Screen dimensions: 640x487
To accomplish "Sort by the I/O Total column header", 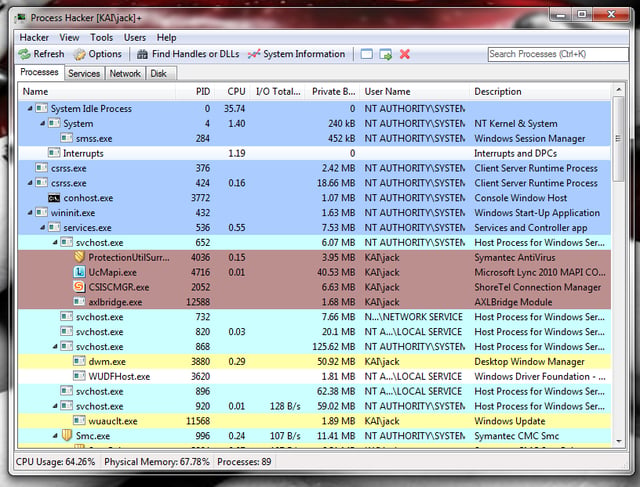I will [278, 91].
